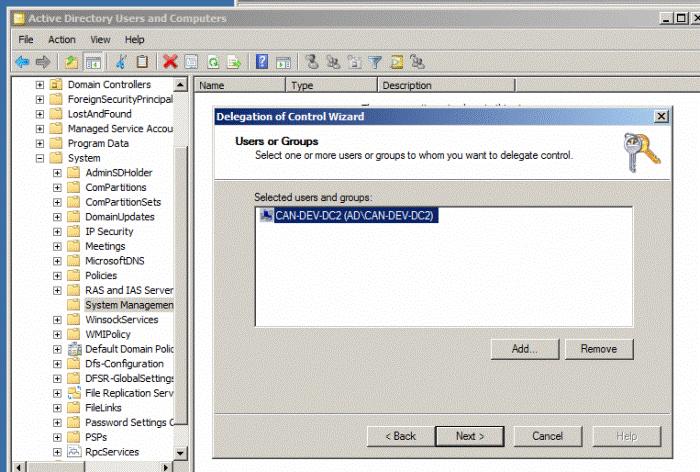This screenshot has height=472, width=700.
Task: Select the FileLinks tree item
Action: (103, 408)
